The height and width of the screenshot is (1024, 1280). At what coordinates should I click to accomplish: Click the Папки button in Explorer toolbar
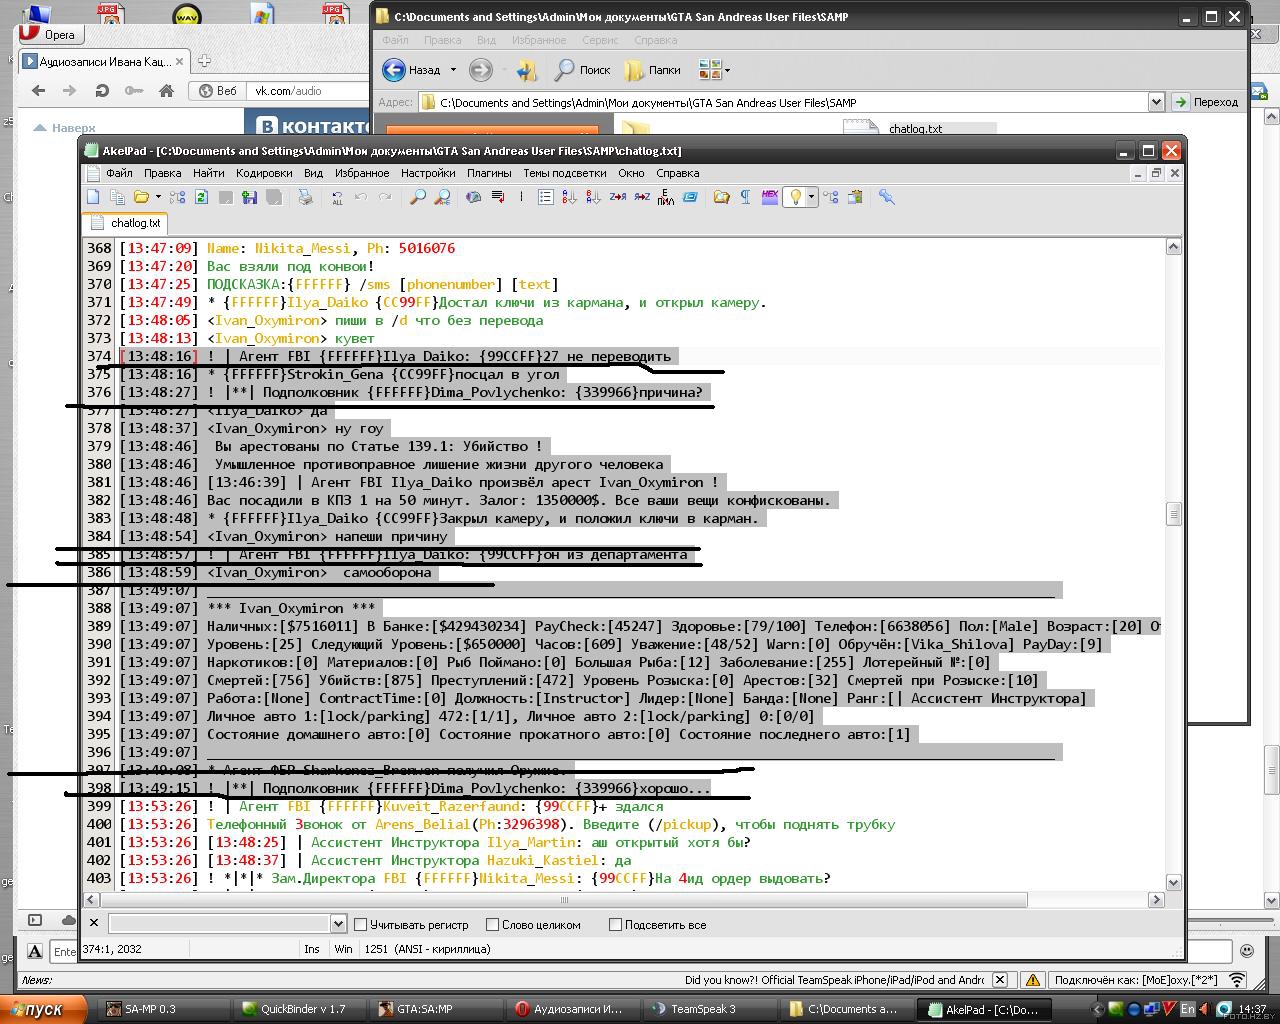point(653,70)
